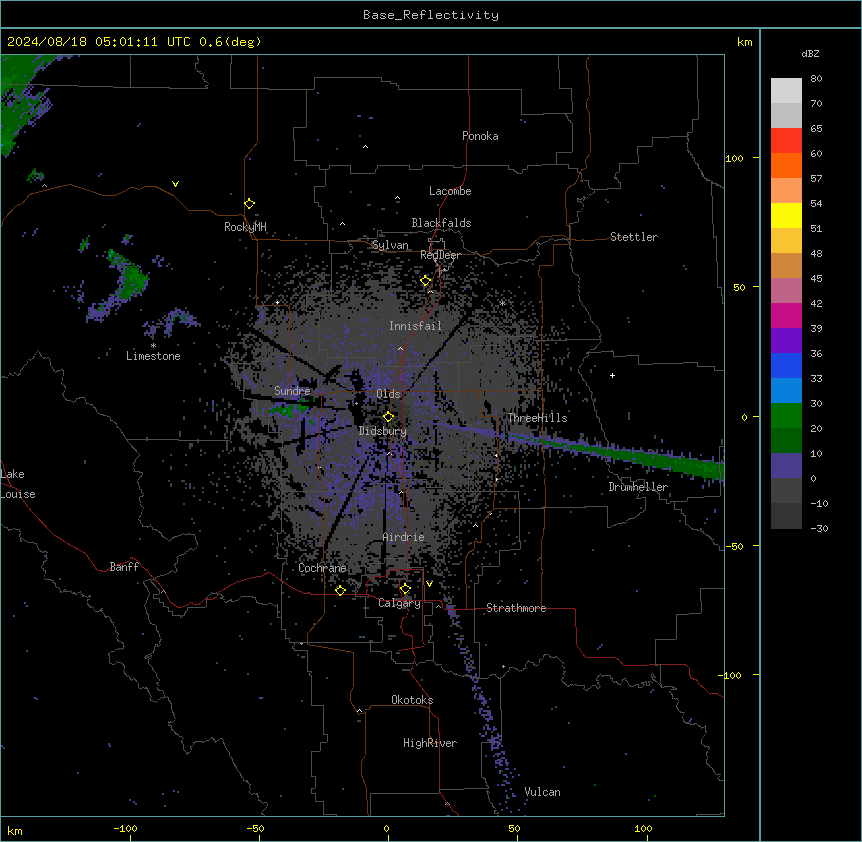
Task: Click the Innisfail city label
Action: 415,326
